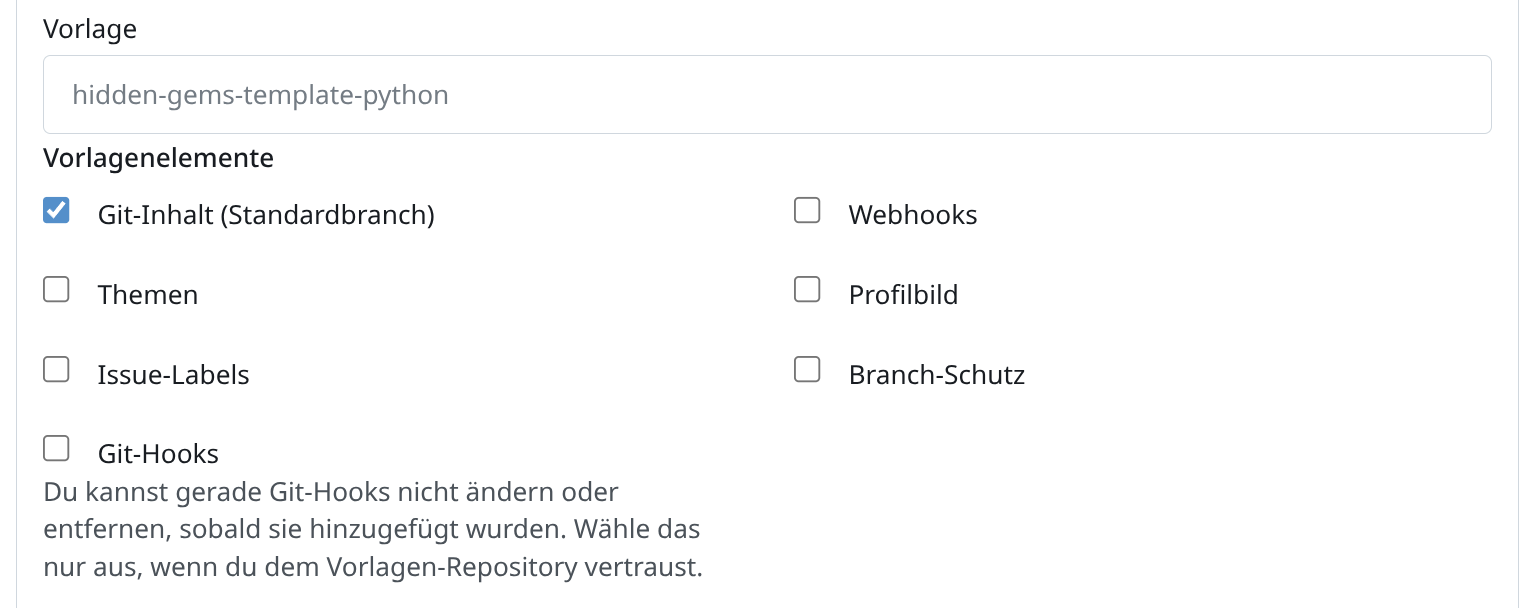1536x608 pixels.
Task: Click the hidden-gems-template-python placeholder text
Action: (260, 96)
